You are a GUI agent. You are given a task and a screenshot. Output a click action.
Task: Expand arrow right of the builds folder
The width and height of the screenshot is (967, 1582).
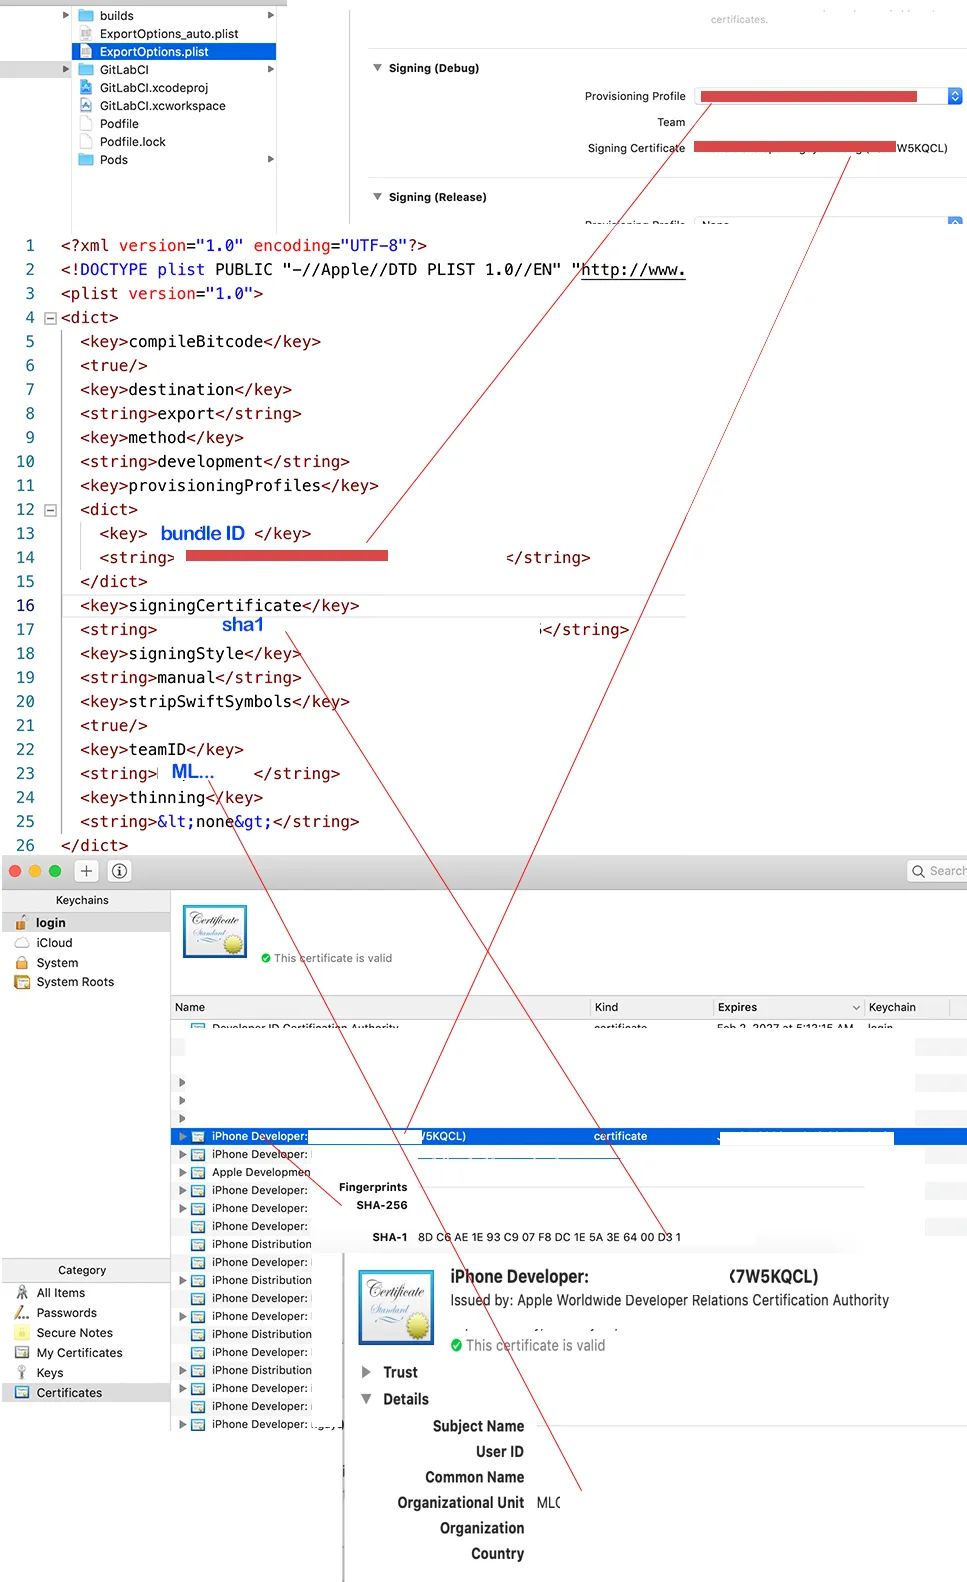pos(270,15)
